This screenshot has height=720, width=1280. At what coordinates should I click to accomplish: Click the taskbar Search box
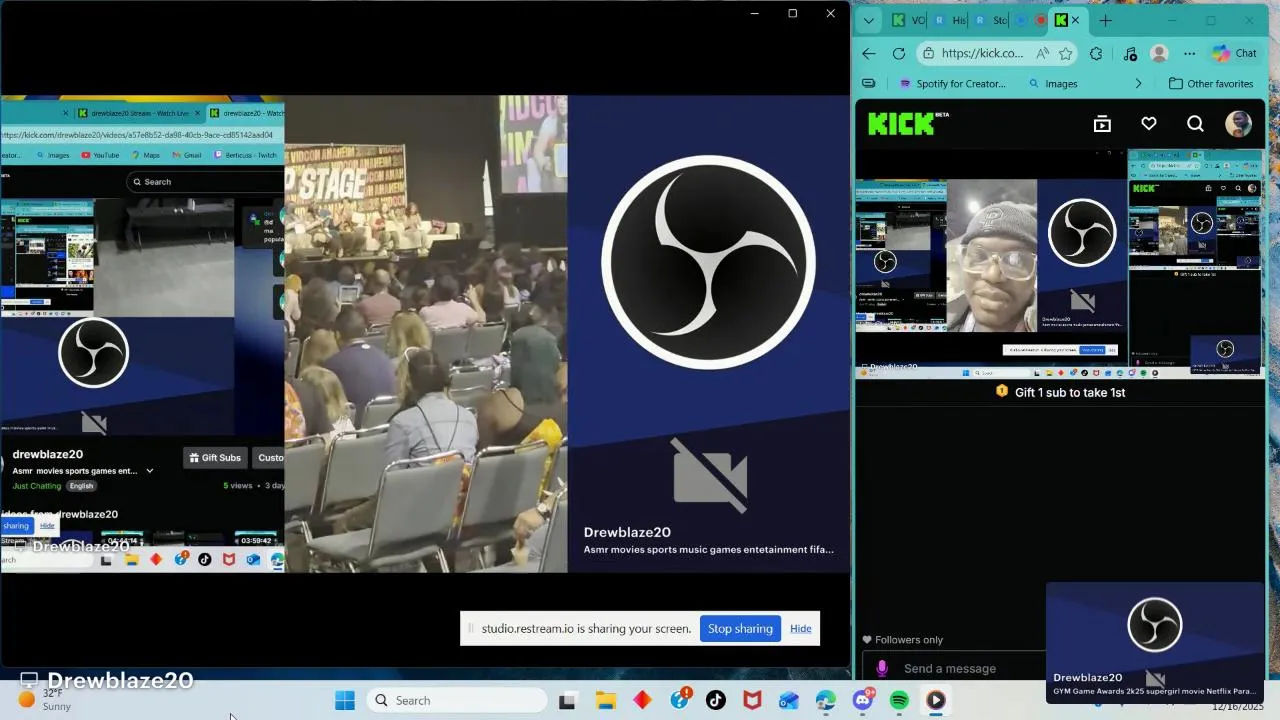(456, 701)
